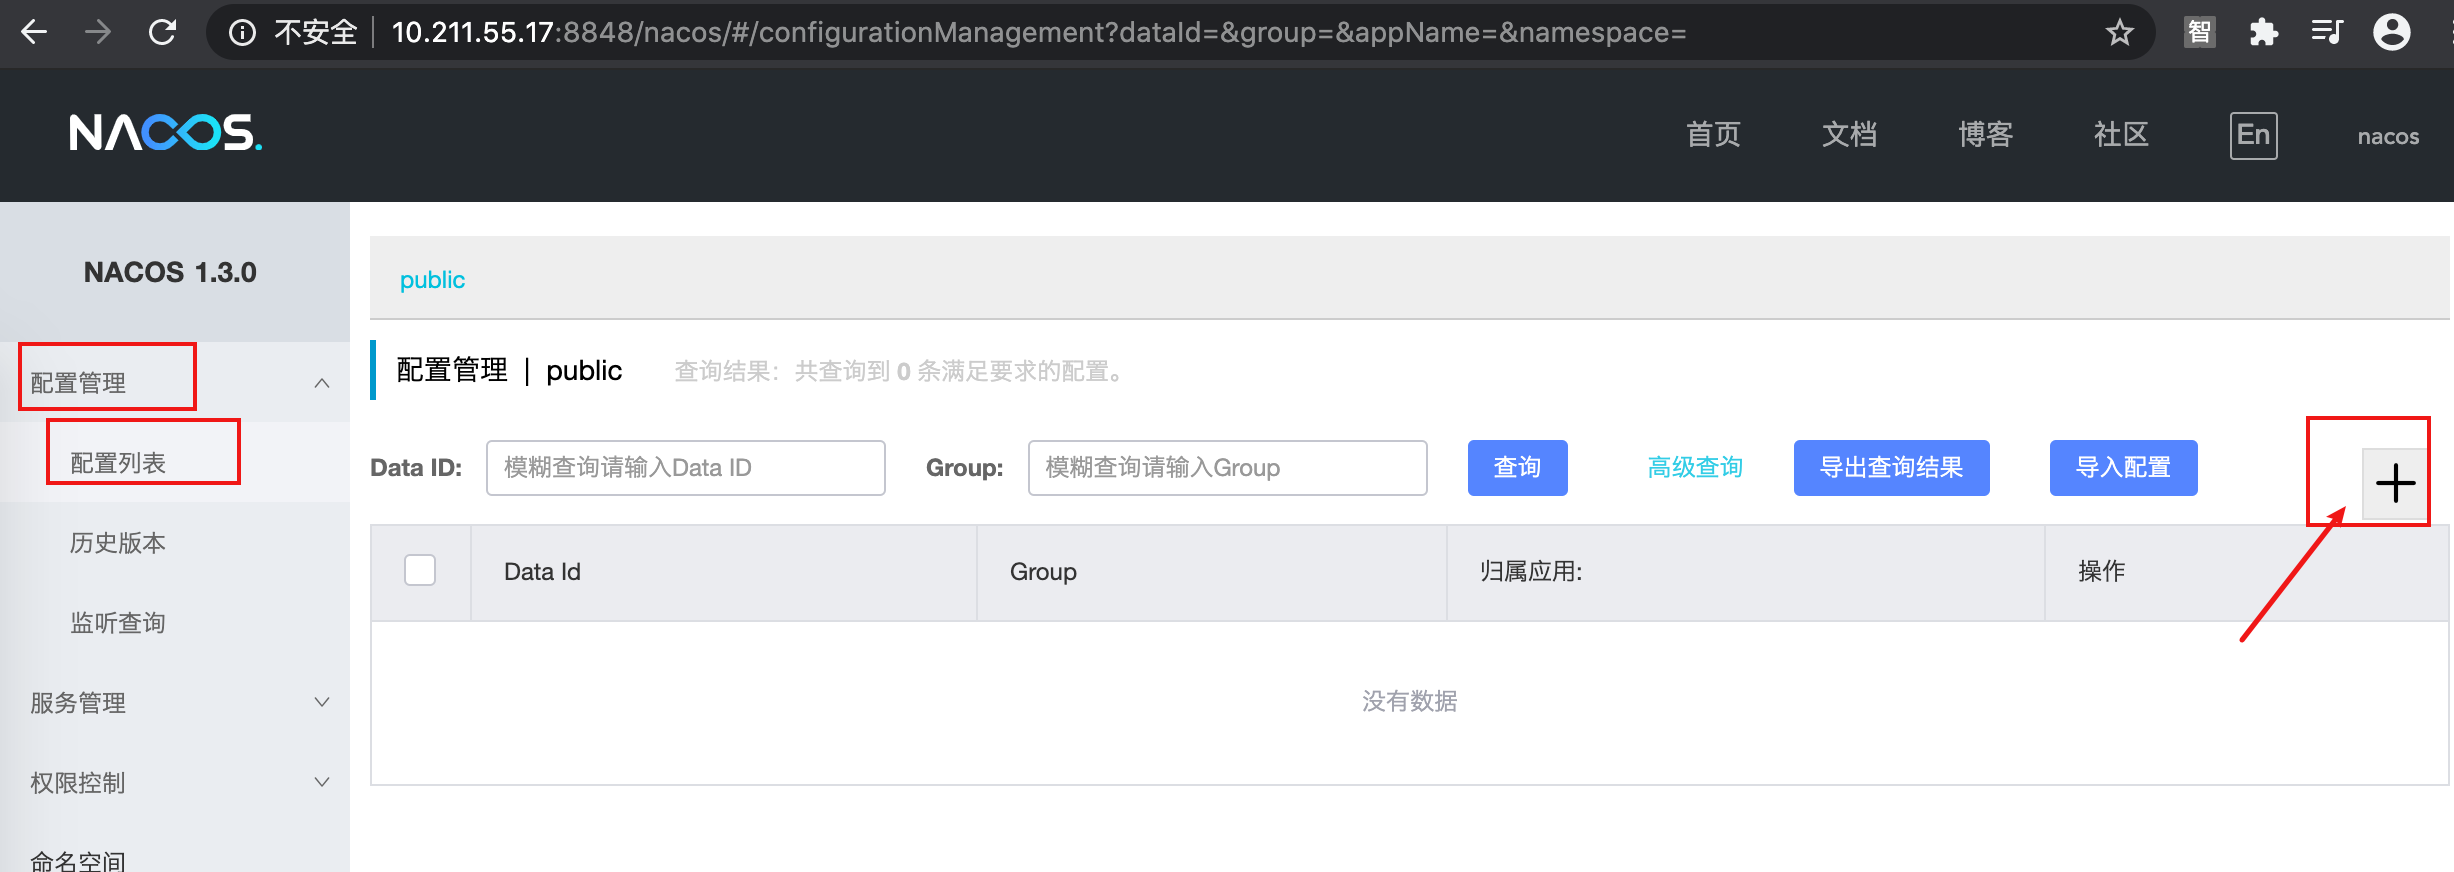Viewport: 2454px width, 872px height.
Task: Add new configuration with plus icon
Action: [2395, 483]
